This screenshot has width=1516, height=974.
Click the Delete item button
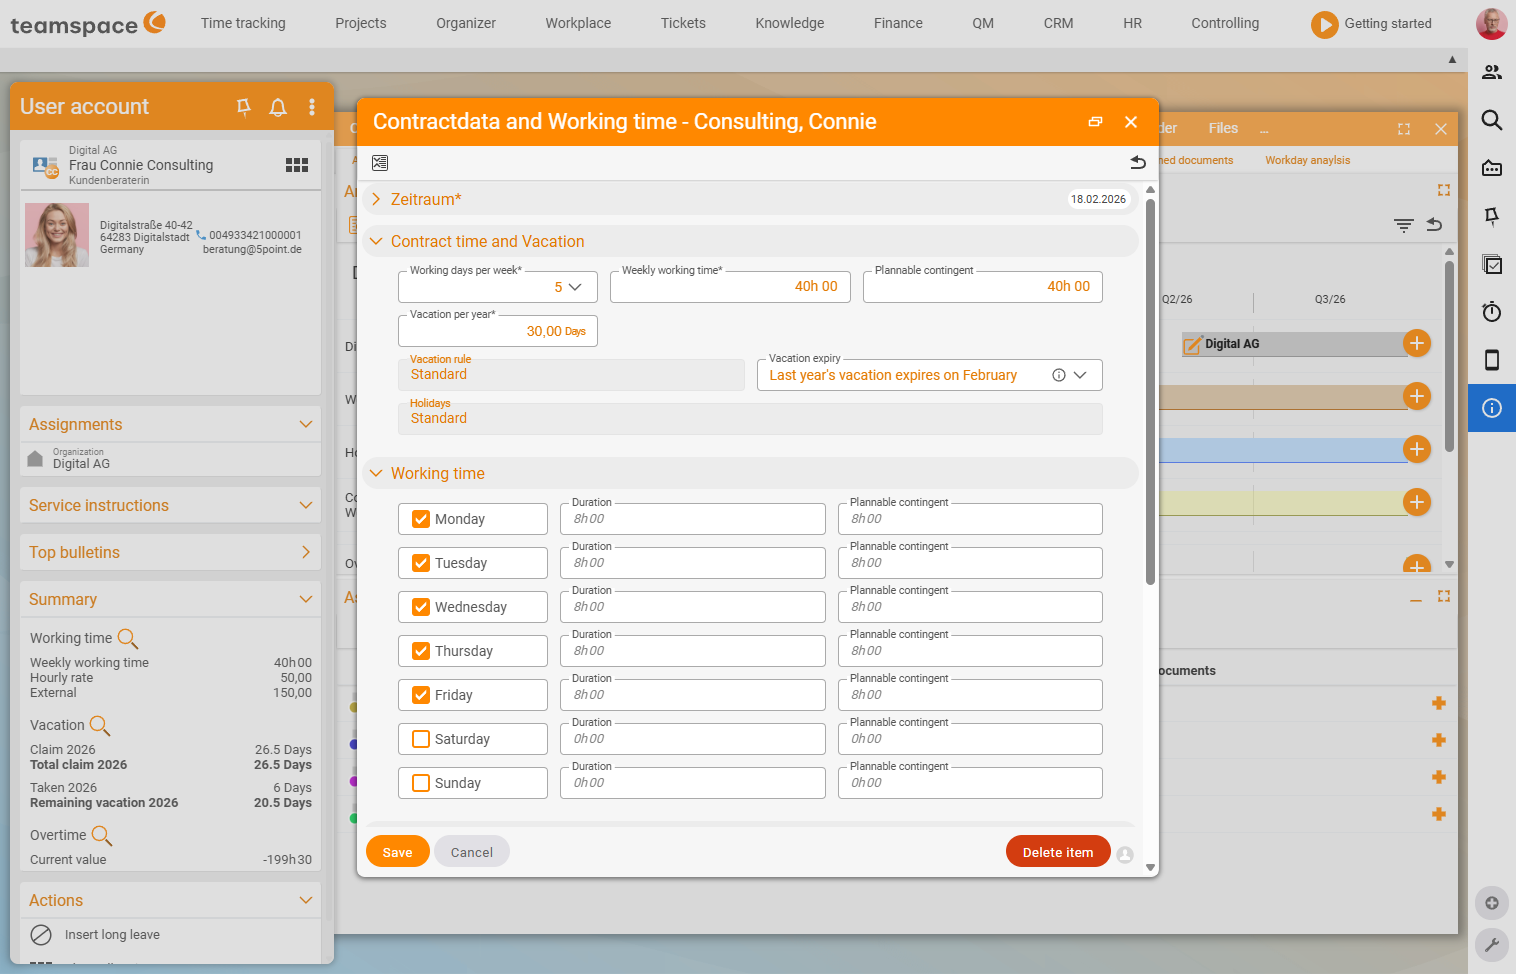1058,852
